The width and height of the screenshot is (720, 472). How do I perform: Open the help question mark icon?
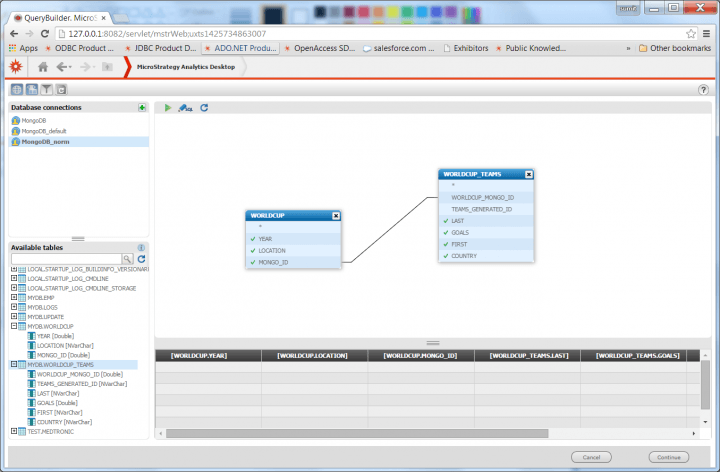coord(703,90)
